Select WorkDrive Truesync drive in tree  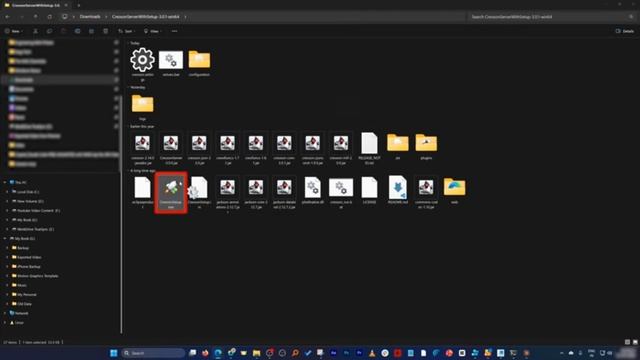point(33,229)
